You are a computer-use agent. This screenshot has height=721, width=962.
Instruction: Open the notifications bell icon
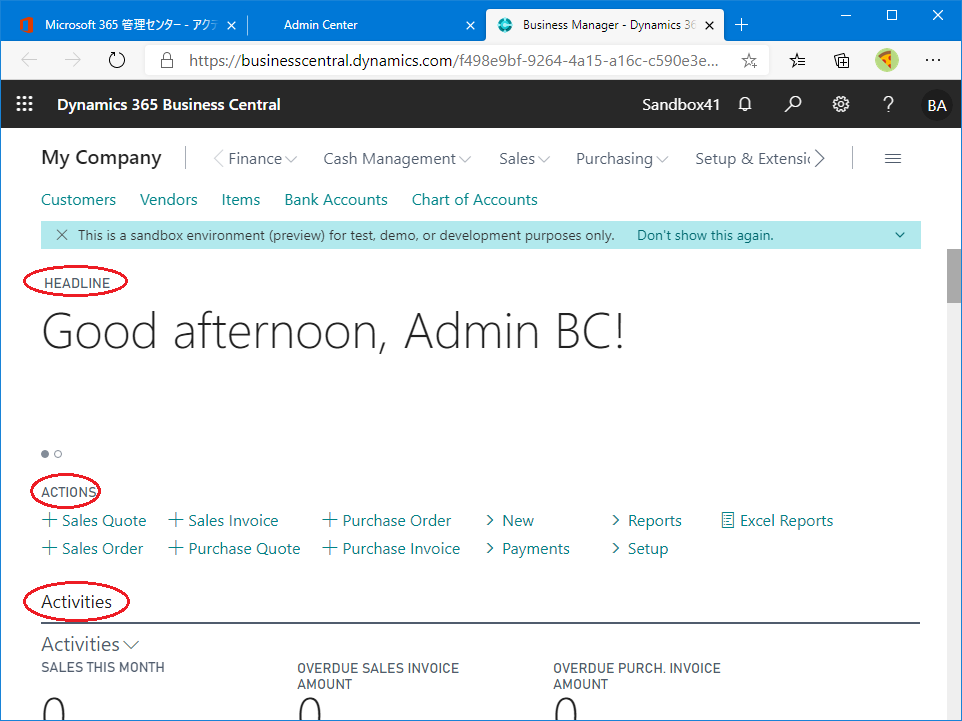744,104
